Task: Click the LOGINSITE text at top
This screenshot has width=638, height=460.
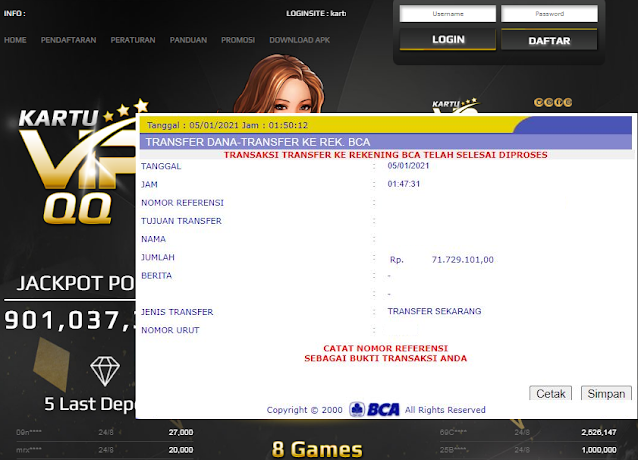Action: click(x=316, y=13)
